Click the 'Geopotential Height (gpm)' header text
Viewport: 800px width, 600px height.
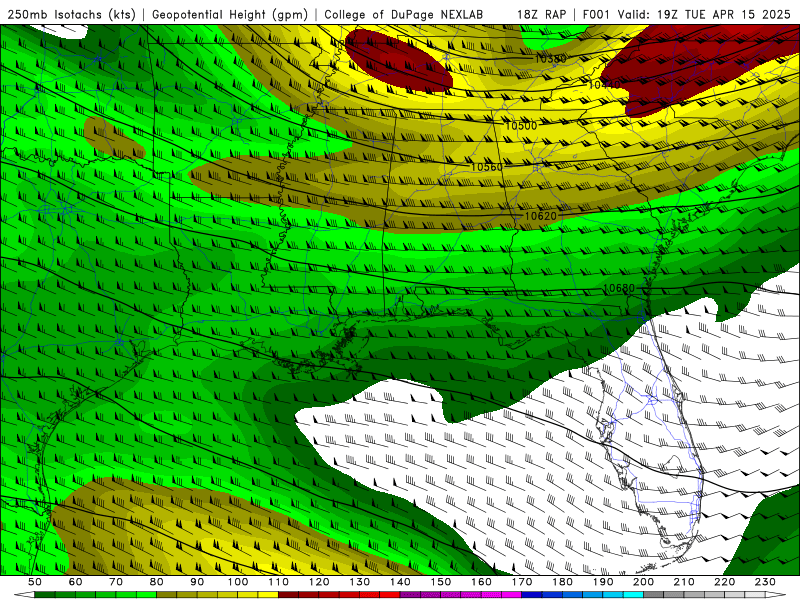[x=230, y=14]
